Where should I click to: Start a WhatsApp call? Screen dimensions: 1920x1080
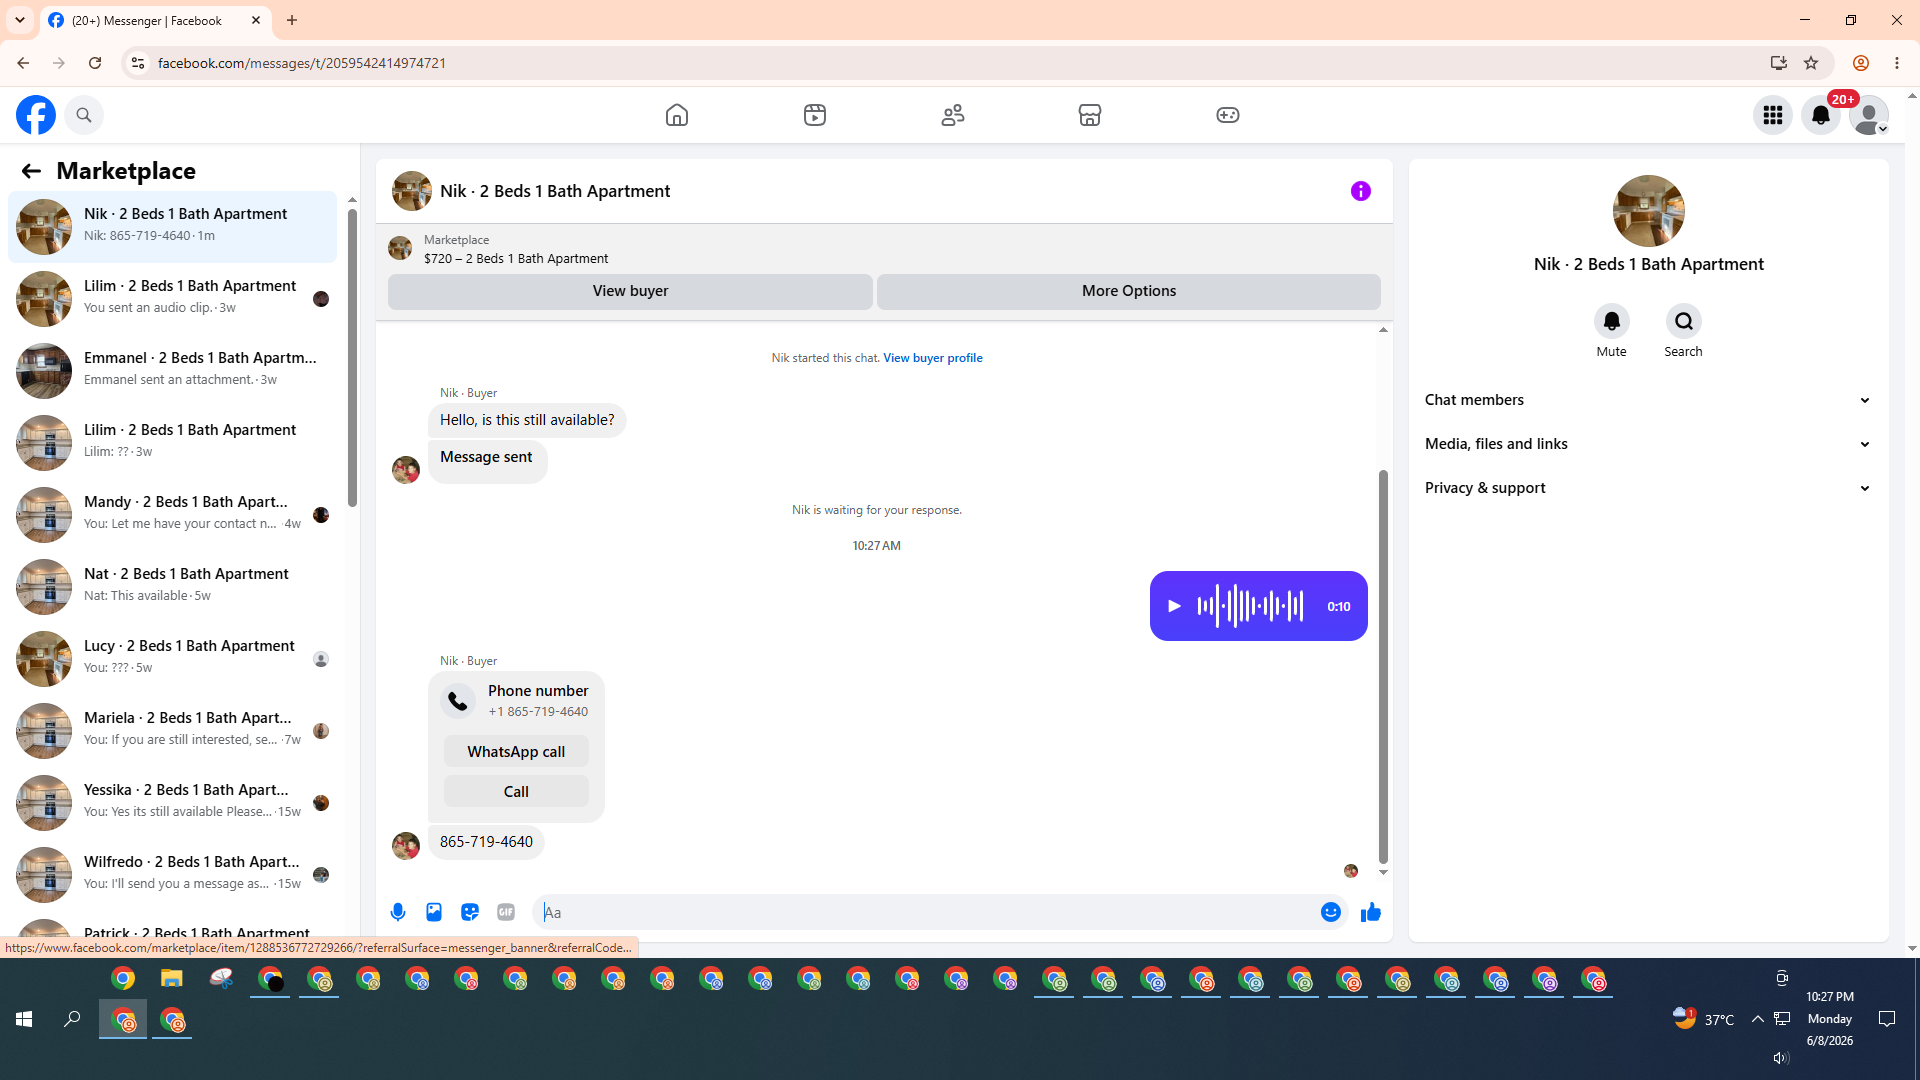coord(516,752)
